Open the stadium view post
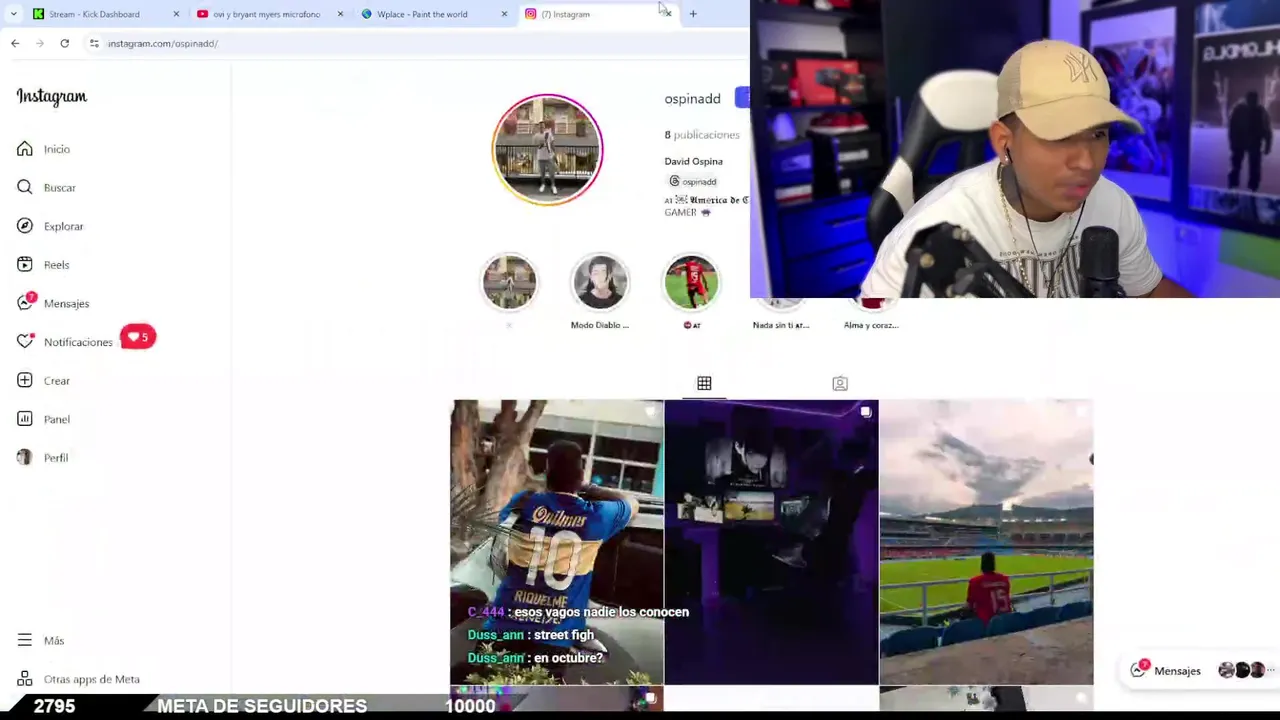This screenshot has width=1280, height=720. (986, 542)
